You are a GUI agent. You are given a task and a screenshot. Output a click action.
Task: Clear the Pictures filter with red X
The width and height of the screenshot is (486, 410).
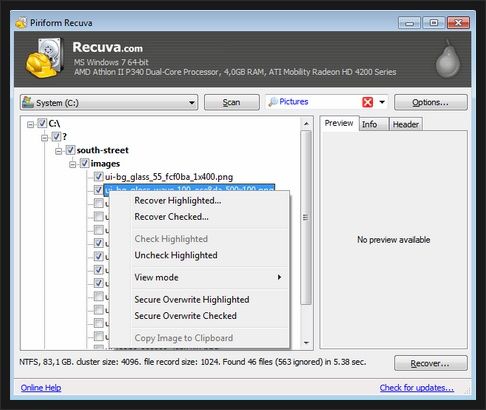tap(367, 102)
